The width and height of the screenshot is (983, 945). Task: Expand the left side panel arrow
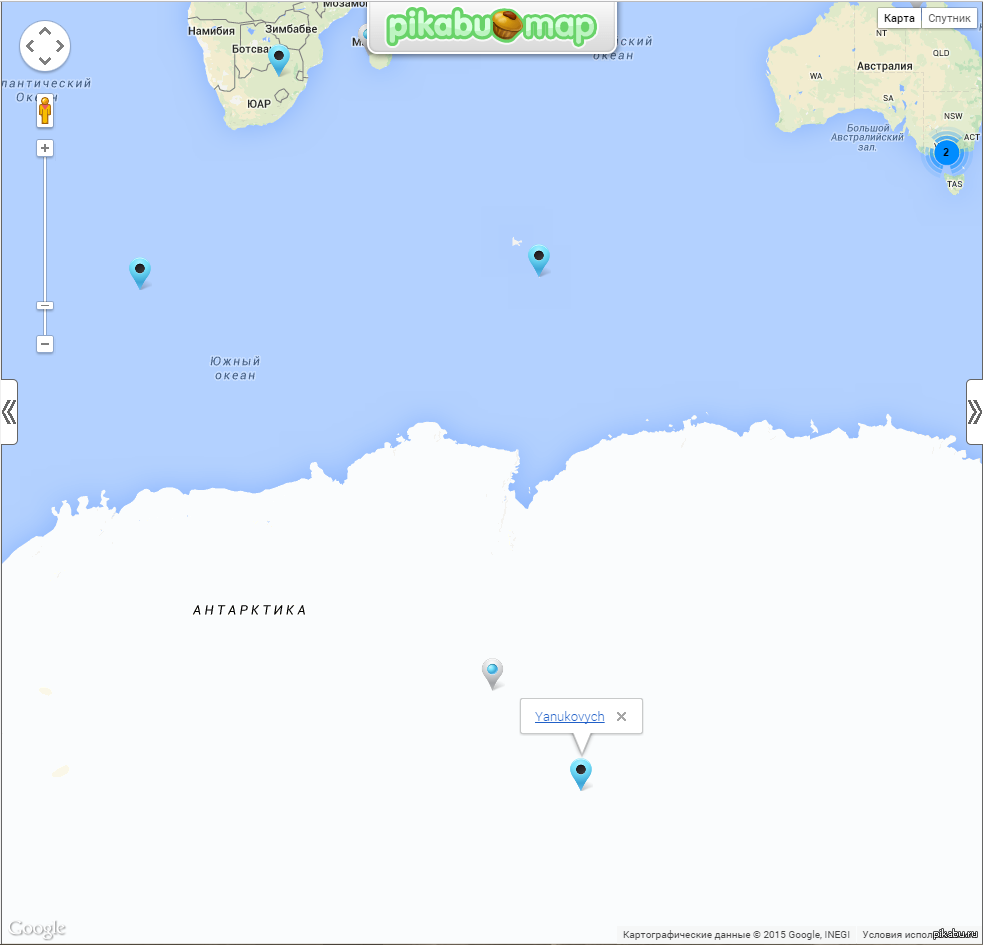9,411
